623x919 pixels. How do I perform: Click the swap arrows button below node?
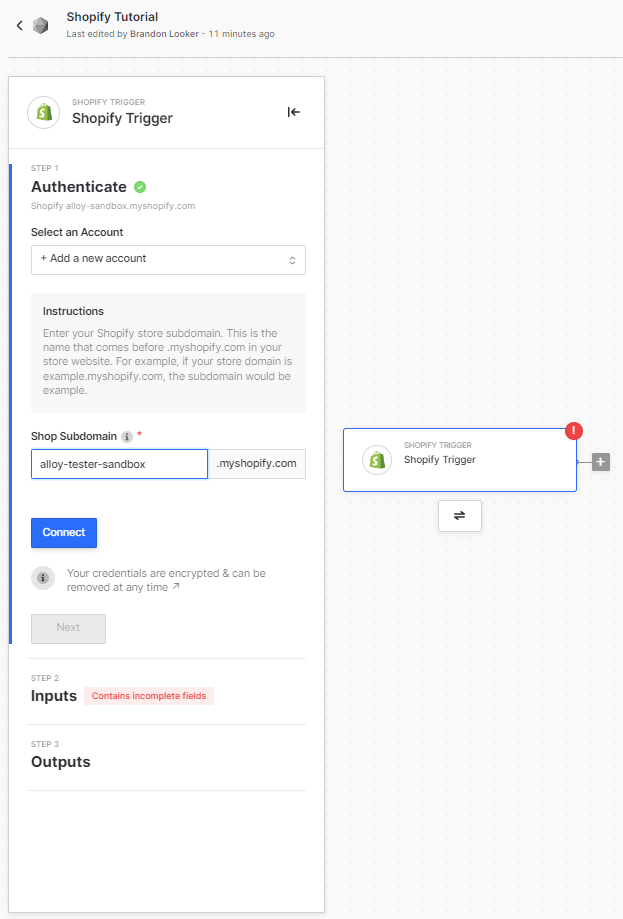point(459,515)
